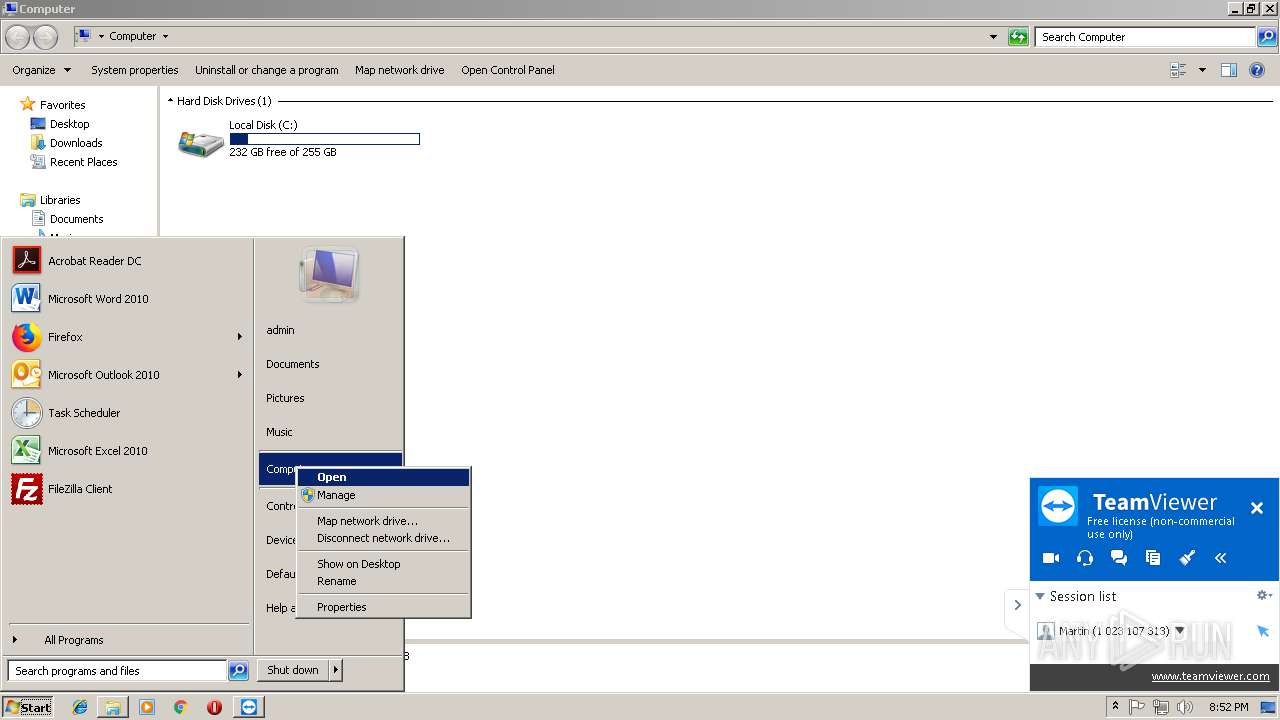Select Show on Desktop in context menu
Screen dimensions: 1280x720
(384, 564)
